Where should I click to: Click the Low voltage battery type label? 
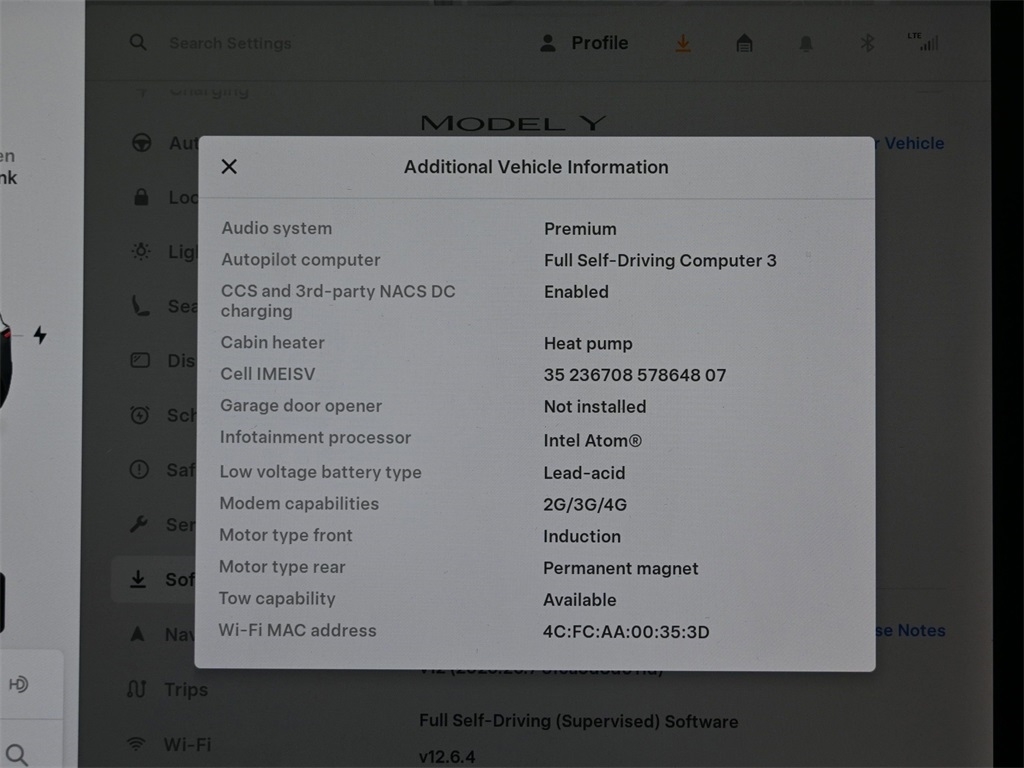pos(321,472)
